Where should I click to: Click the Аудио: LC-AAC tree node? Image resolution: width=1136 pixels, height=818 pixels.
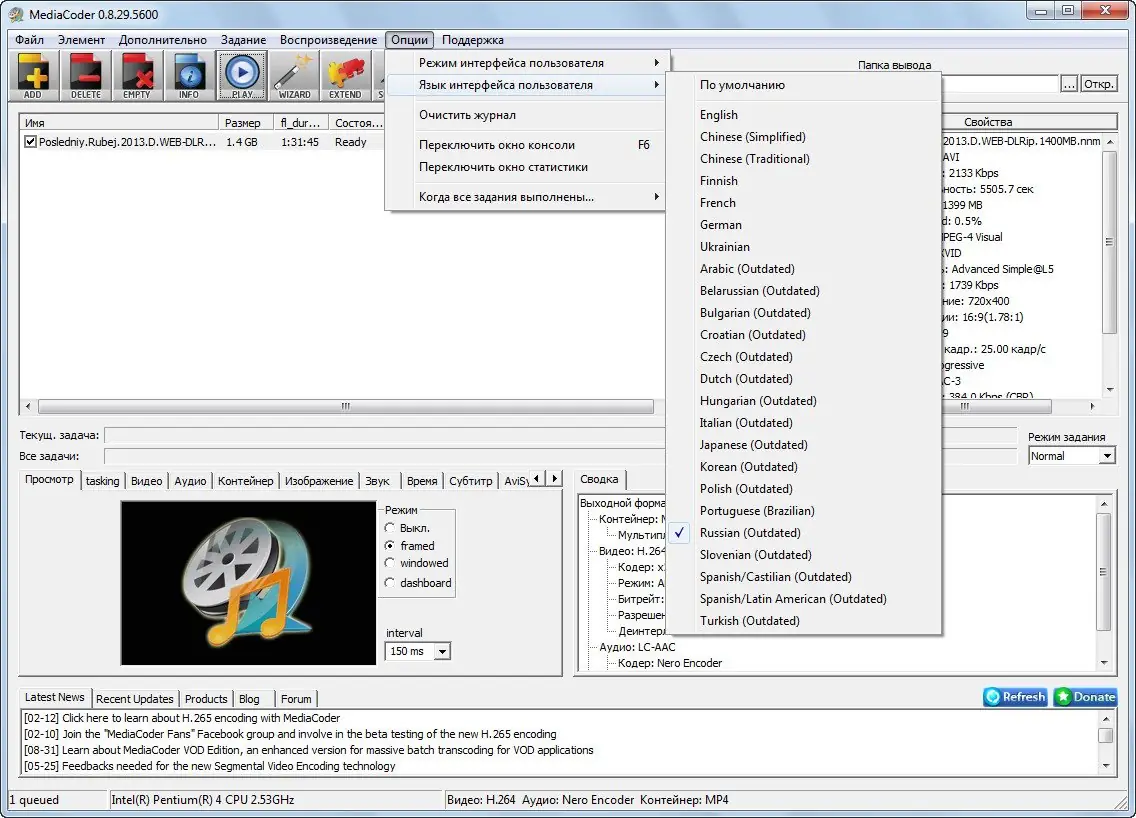point(637,647)
